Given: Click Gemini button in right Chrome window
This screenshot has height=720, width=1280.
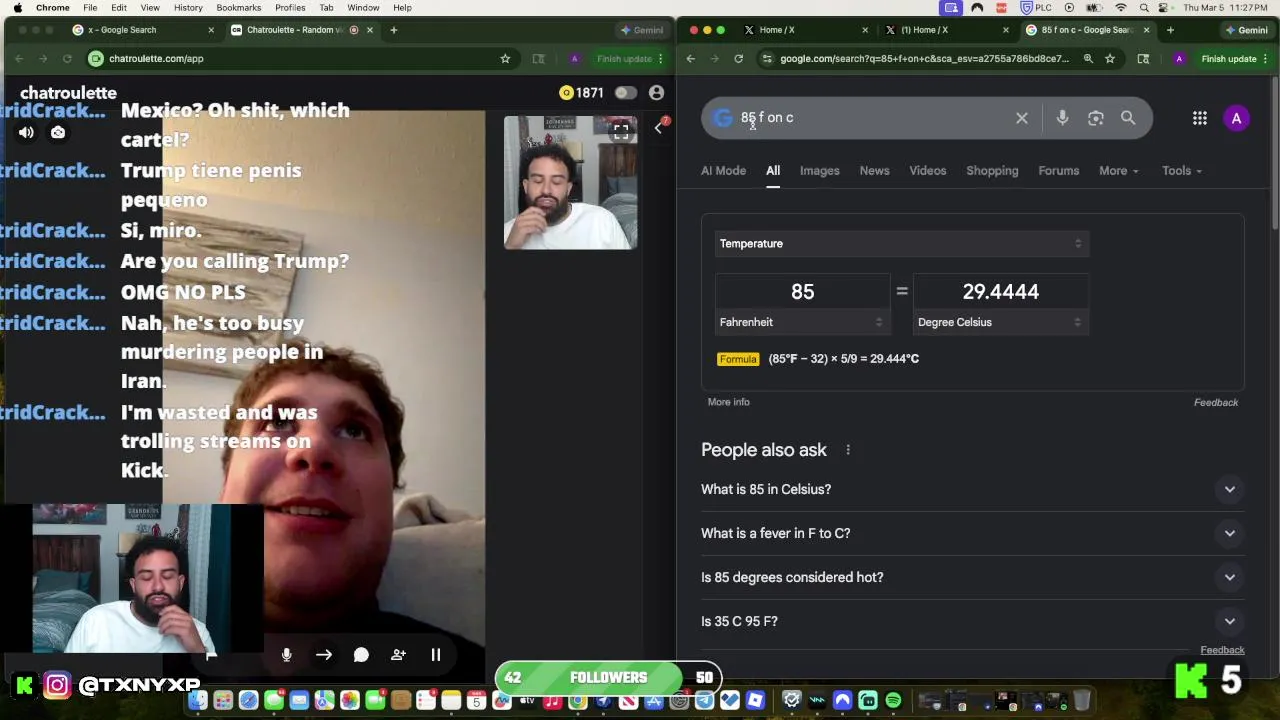Looking at the screenshot, I should [1247, 30].
